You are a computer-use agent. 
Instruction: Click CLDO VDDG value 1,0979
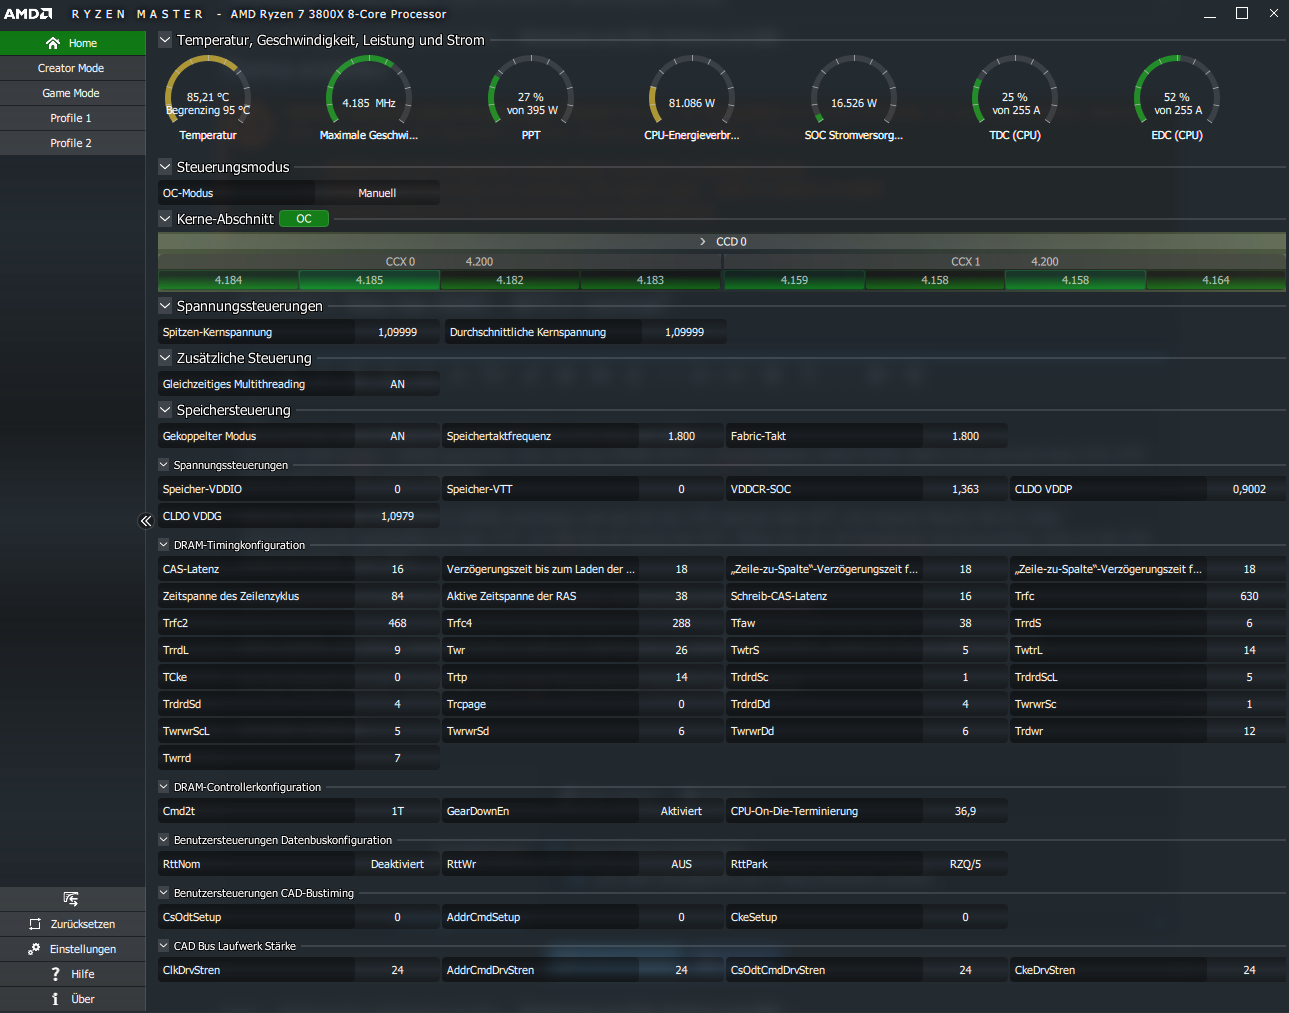click(397, 516)
